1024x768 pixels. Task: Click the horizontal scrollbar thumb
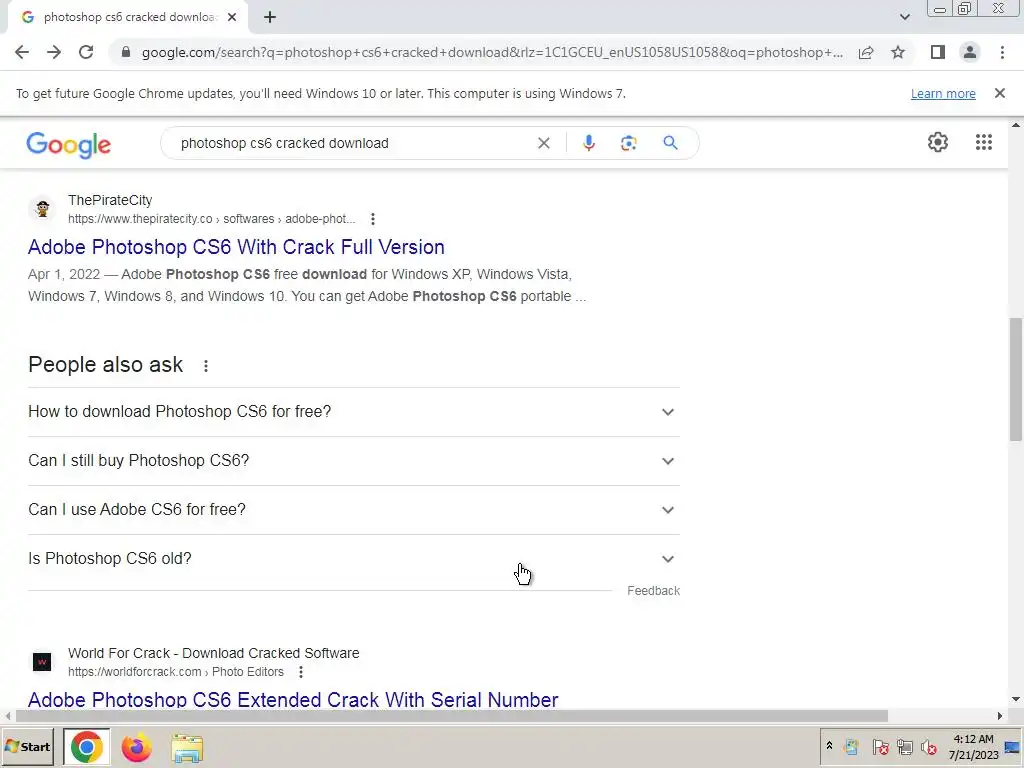[x=451, y=716]
